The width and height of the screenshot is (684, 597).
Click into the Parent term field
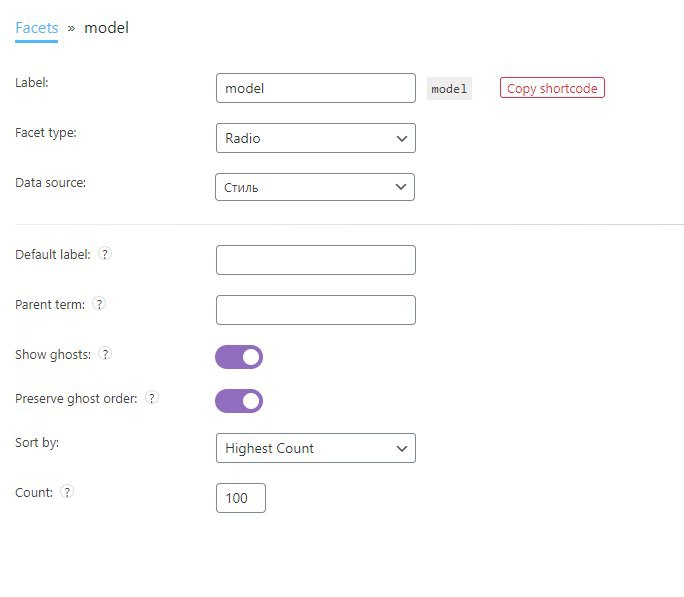pyautogui.click(x=315, y=310)
